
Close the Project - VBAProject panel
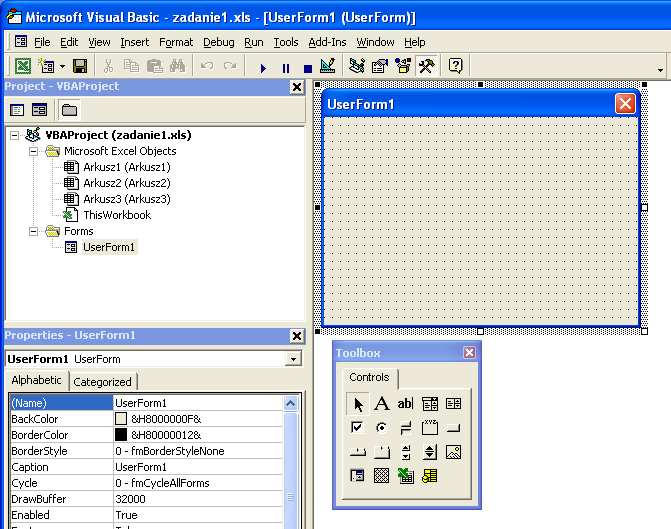pyautogui.click(x=296, y=87)
